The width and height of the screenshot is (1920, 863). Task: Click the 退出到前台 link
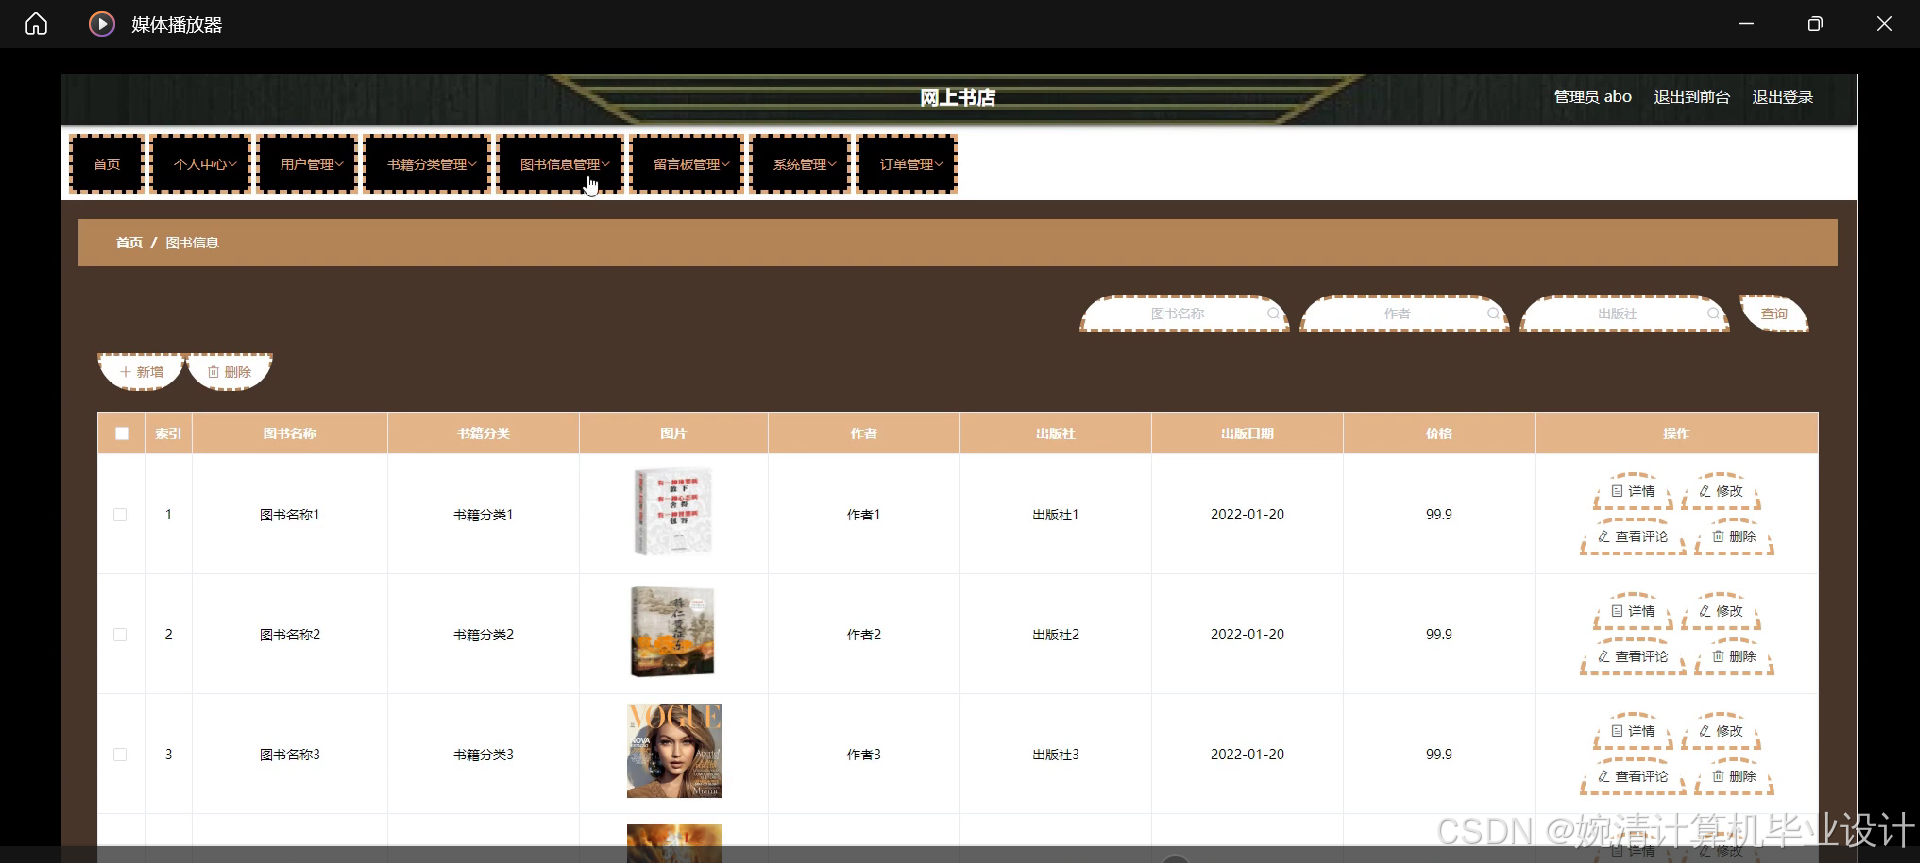pos(1691,97)
